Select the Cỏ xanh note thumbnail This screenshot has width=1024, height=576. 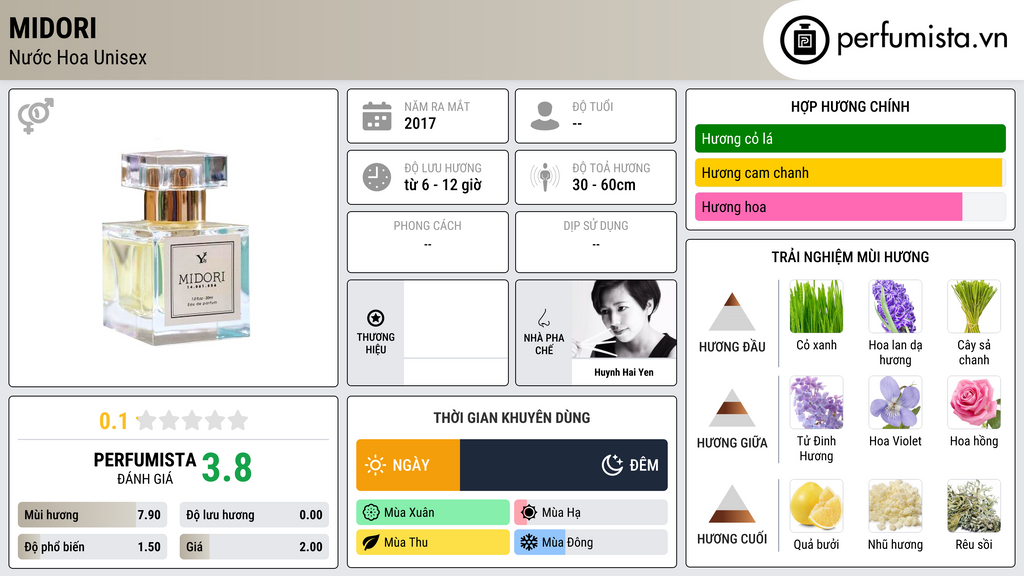coord(816,306)
